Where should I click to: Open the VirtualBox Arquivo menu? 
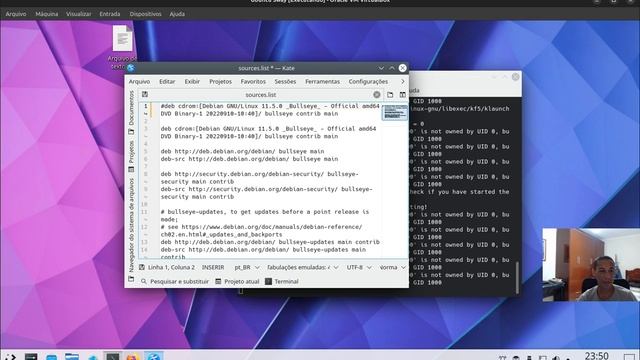pos(16,14)
